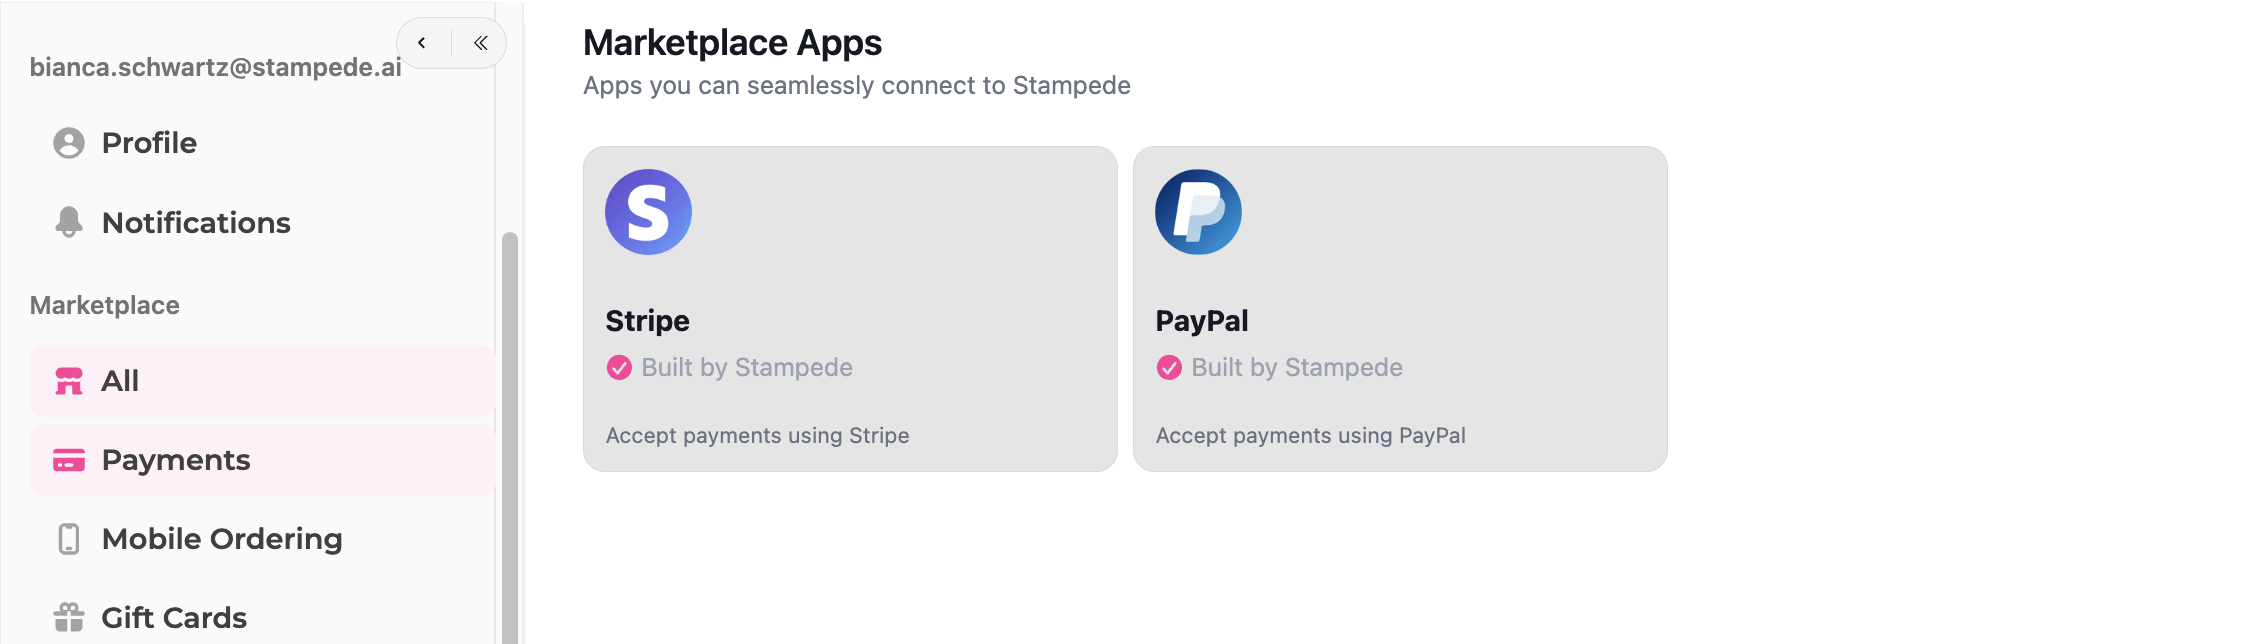Screen dimensions: 2246x644
Task: Click the bianca.schwartz@stampede.ai account email
Action: (x=216, y=67)
